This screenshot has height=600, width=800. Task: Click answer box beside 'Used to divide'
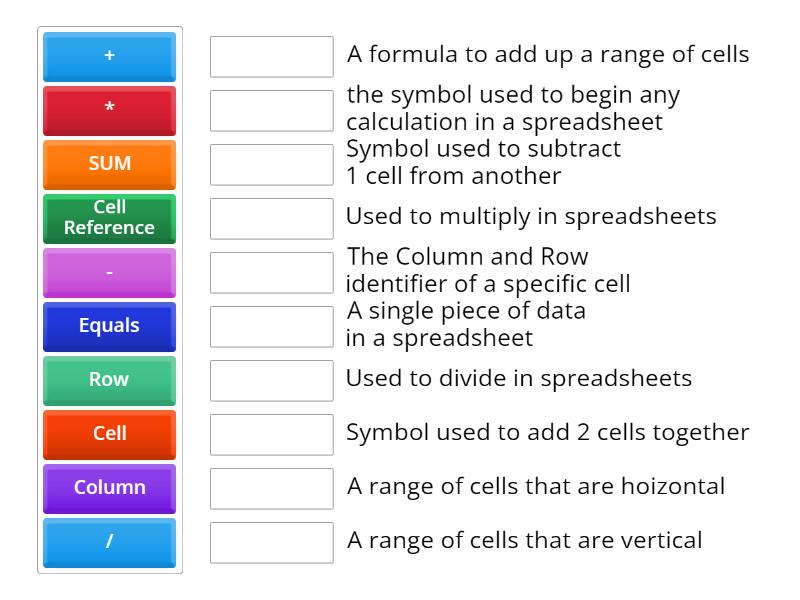[x=271, y=381]
